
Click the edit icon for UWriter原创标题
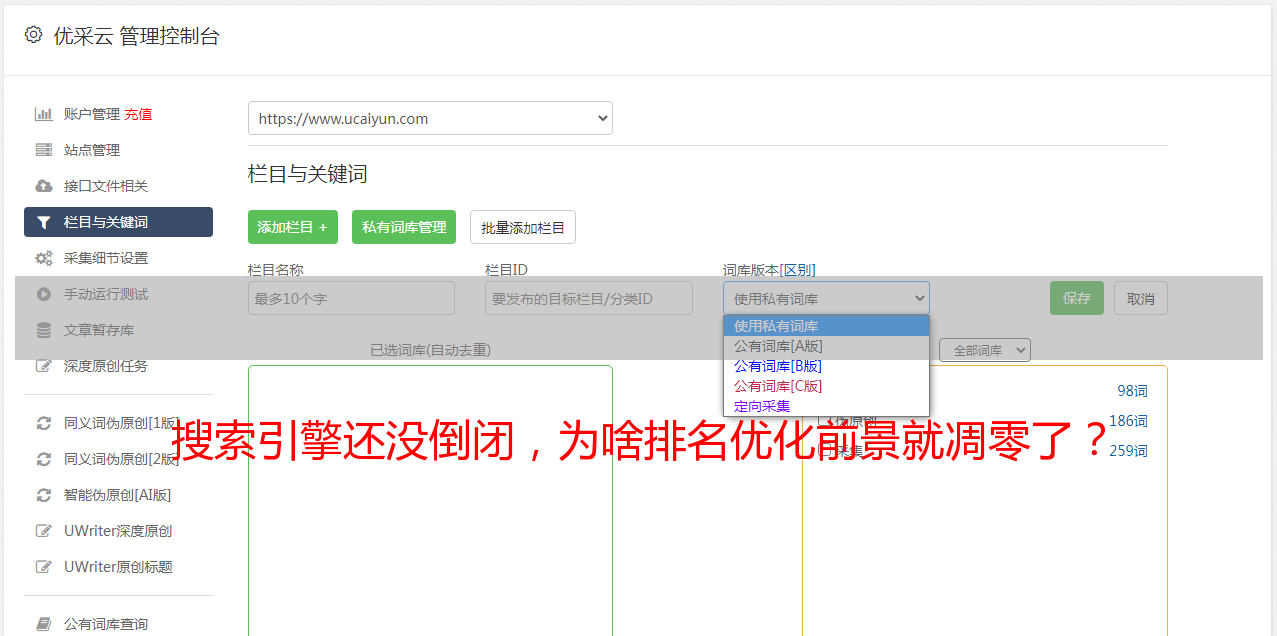coord(44,567)
